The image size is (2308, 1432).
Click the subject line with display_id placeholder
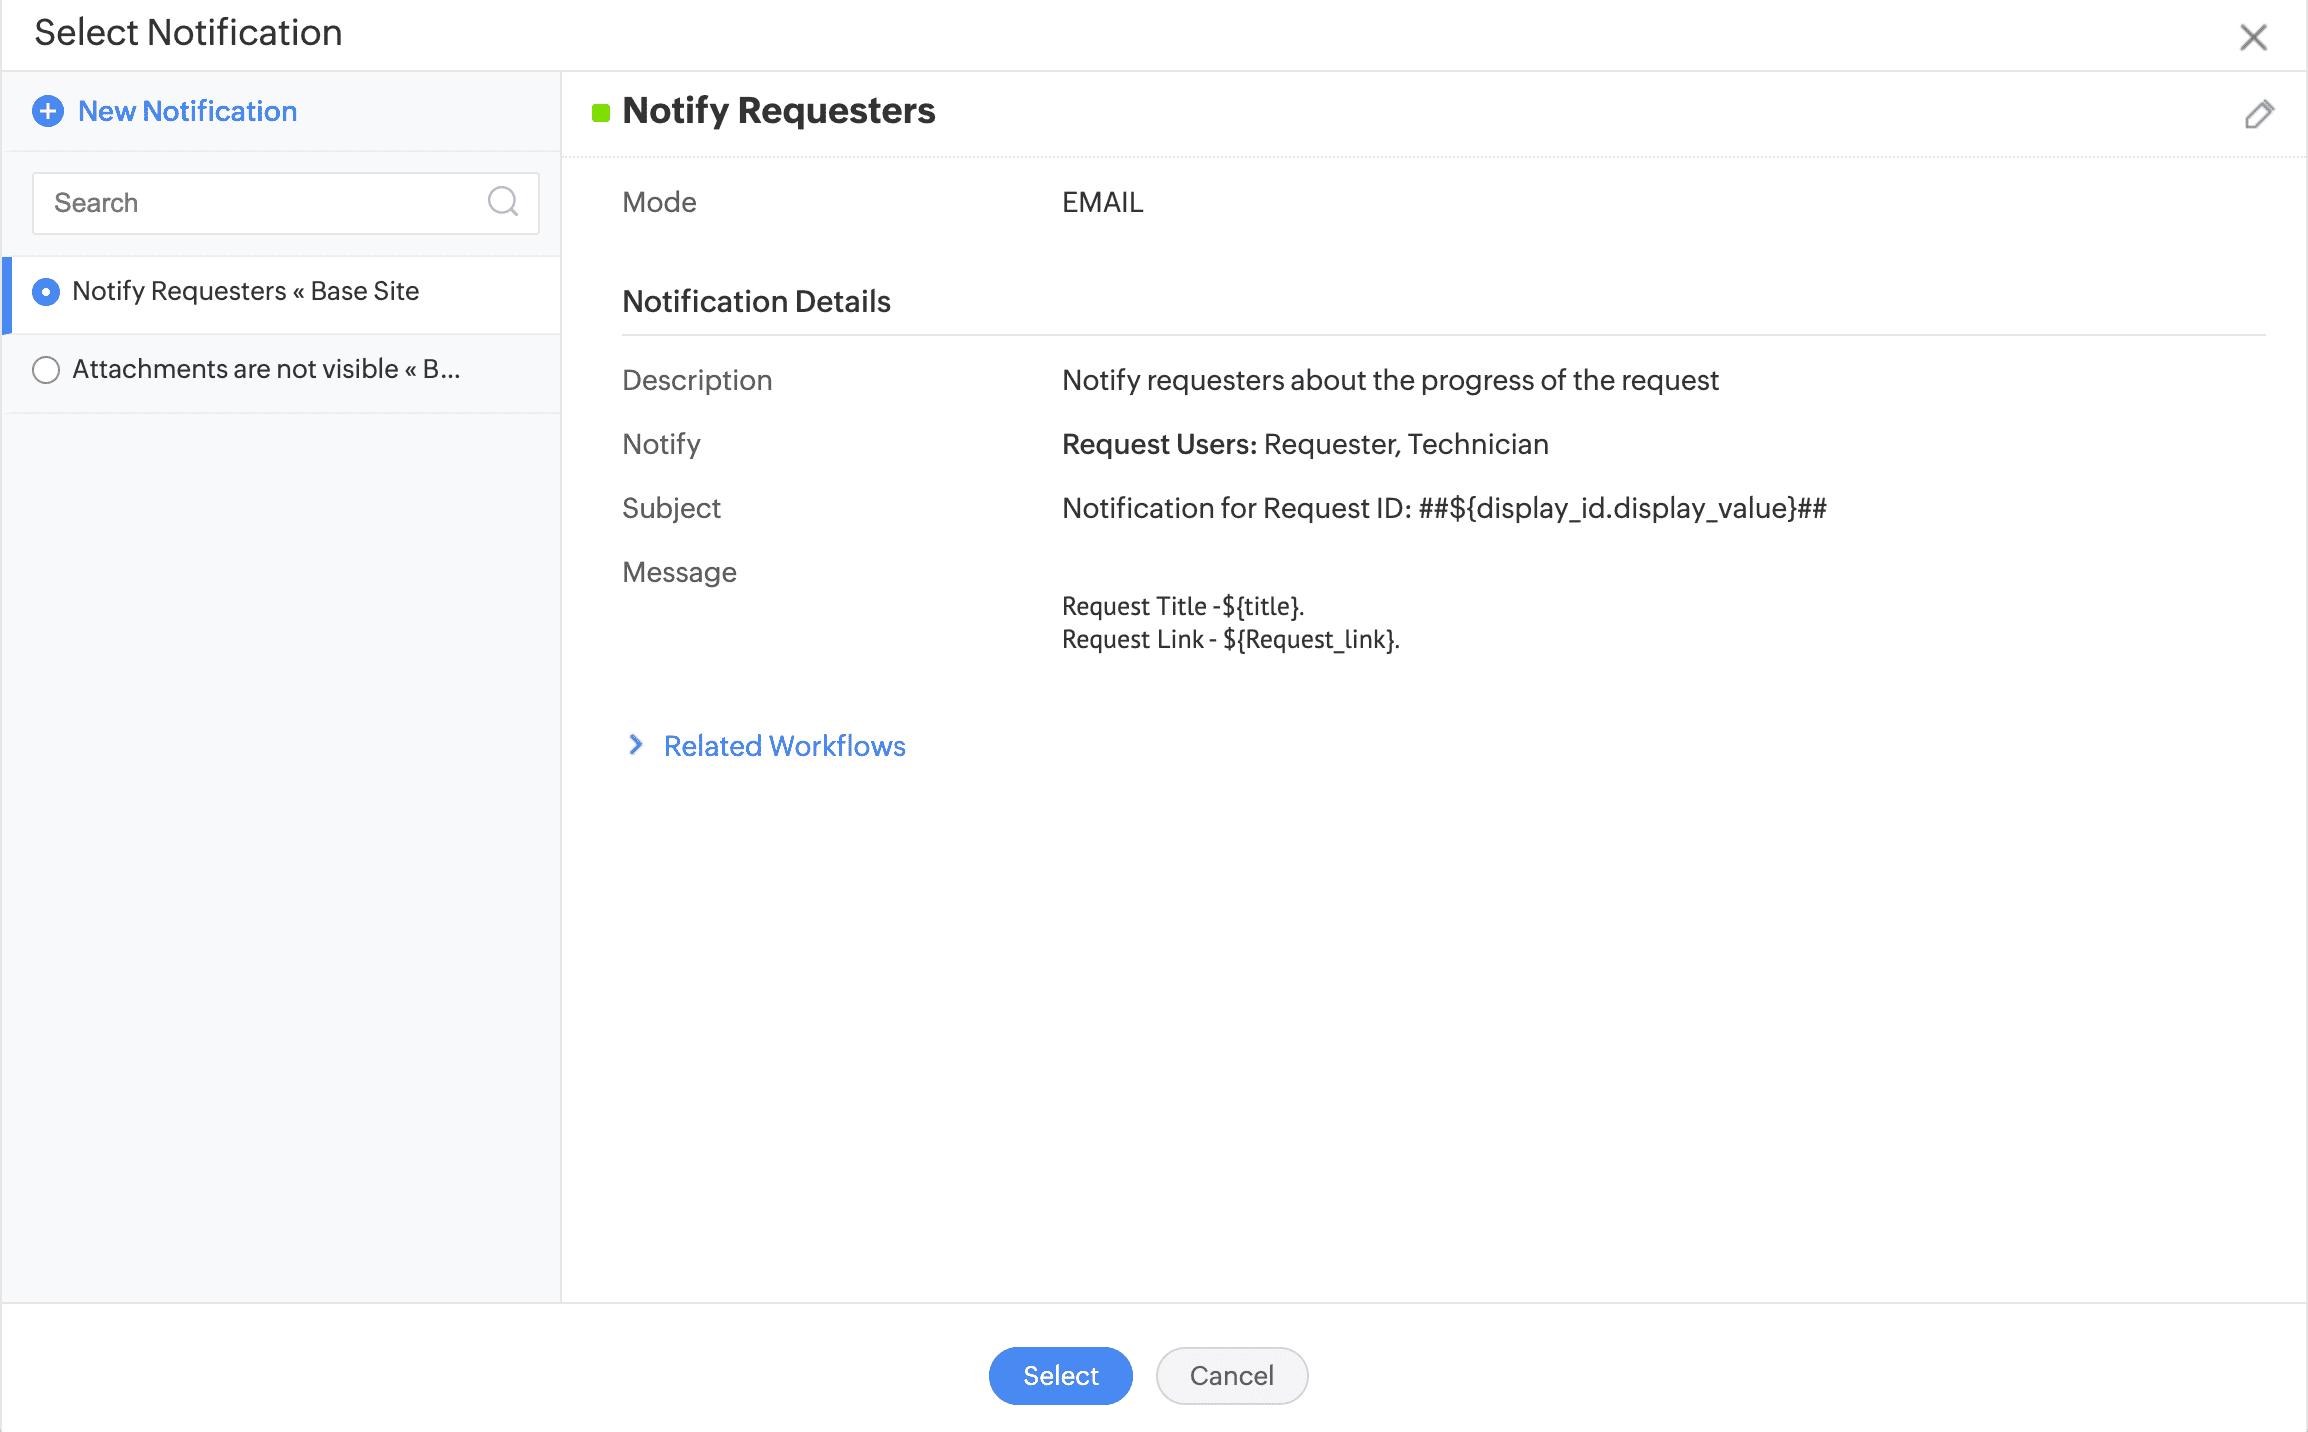click(1443, 508)
